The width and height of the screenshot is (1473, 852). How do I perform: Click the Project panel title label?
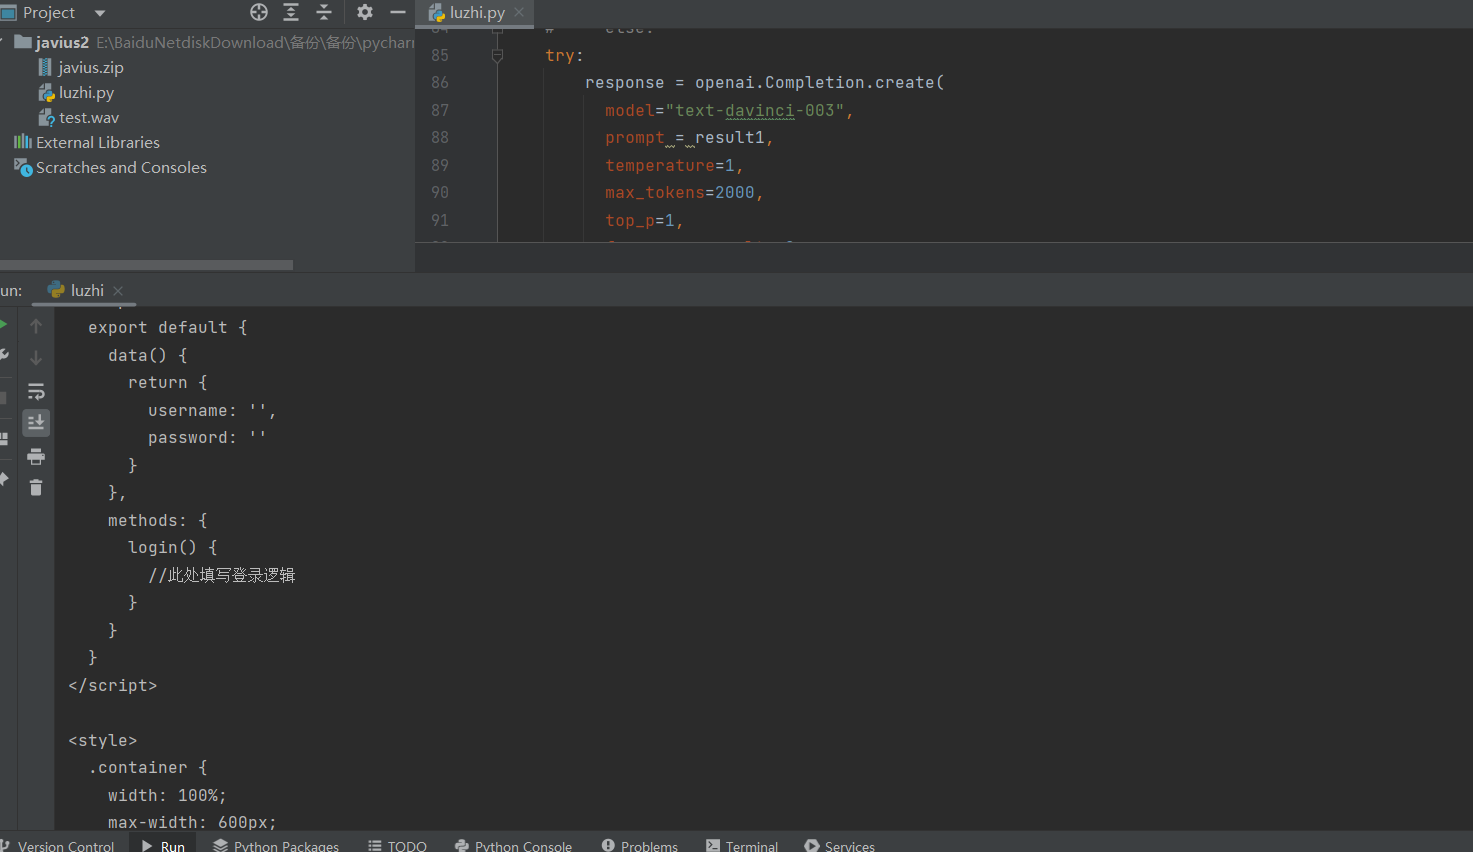[49, 13]
